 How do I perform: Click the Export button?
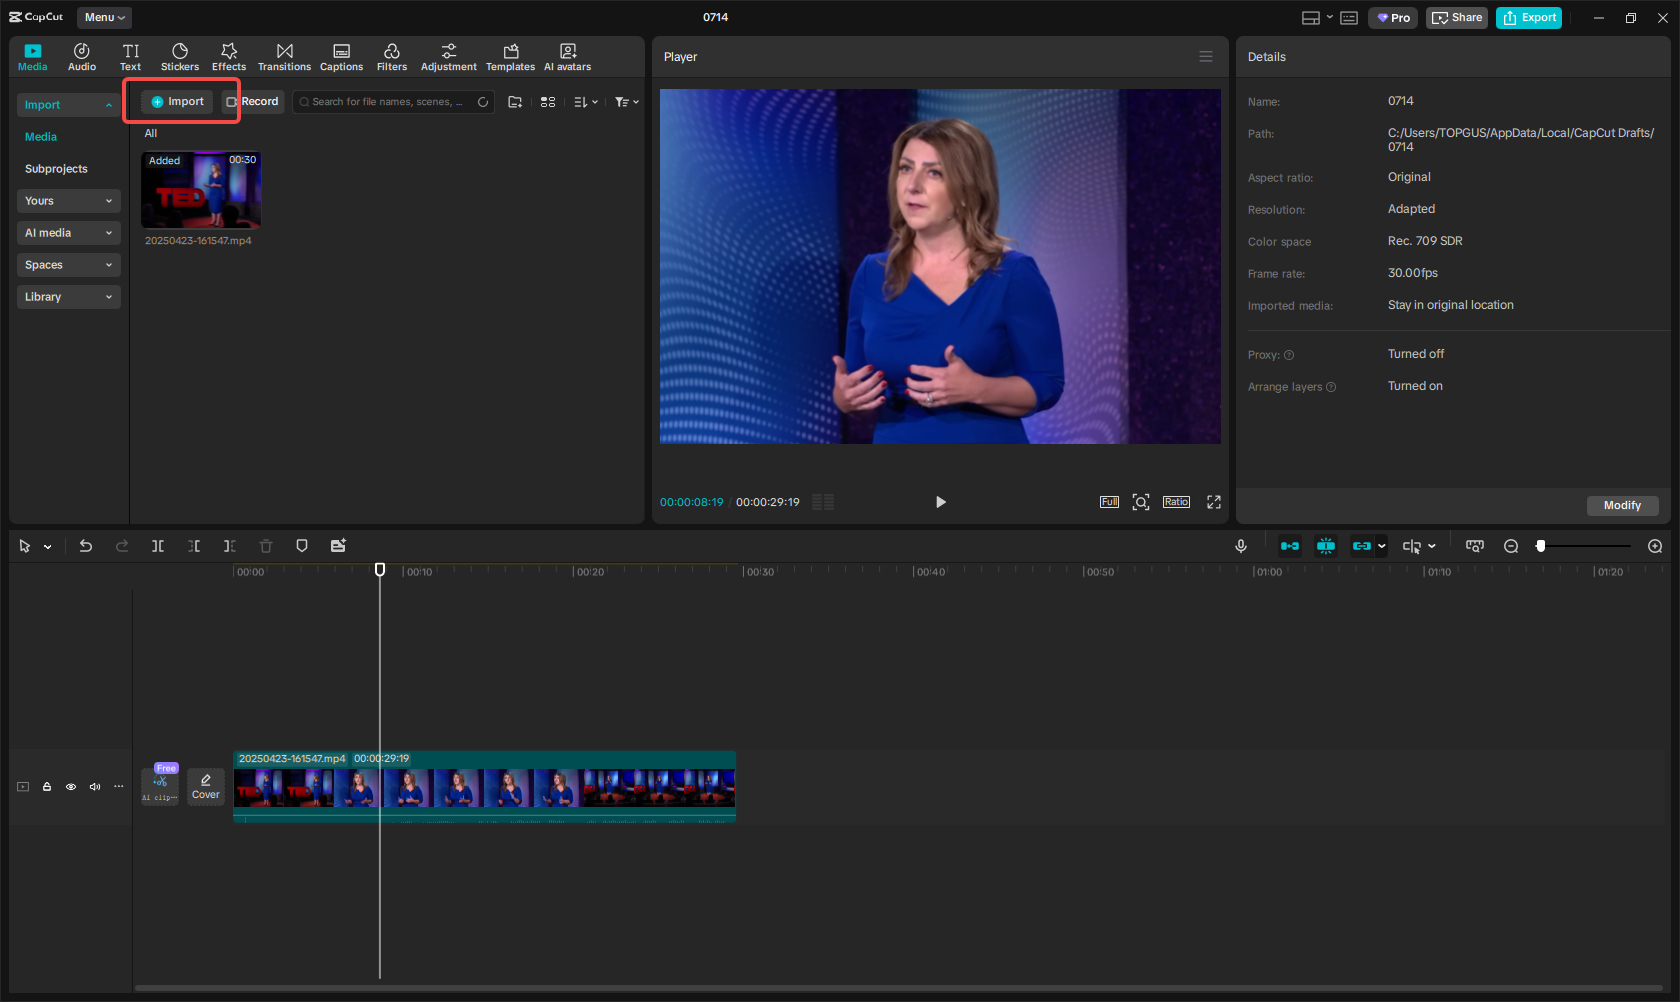1528,17
